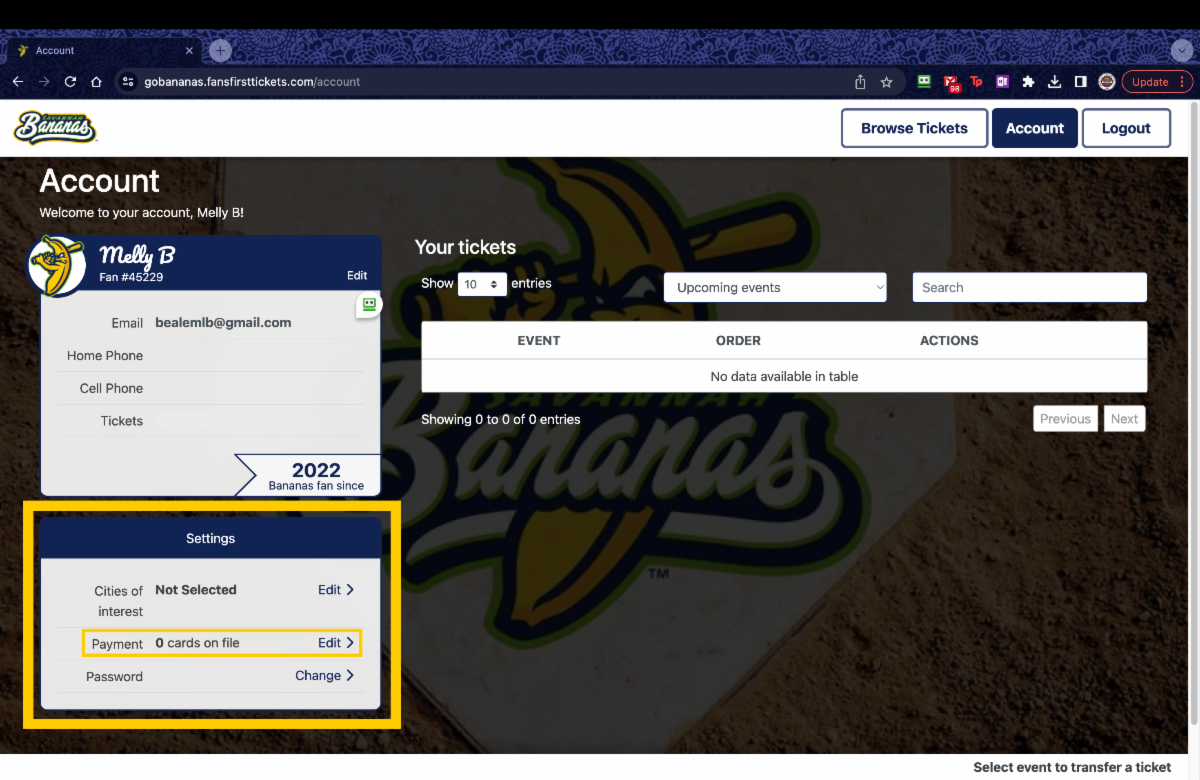Click the address bar URL
This screenshot has height=780, width=1200.
(253, 82)
